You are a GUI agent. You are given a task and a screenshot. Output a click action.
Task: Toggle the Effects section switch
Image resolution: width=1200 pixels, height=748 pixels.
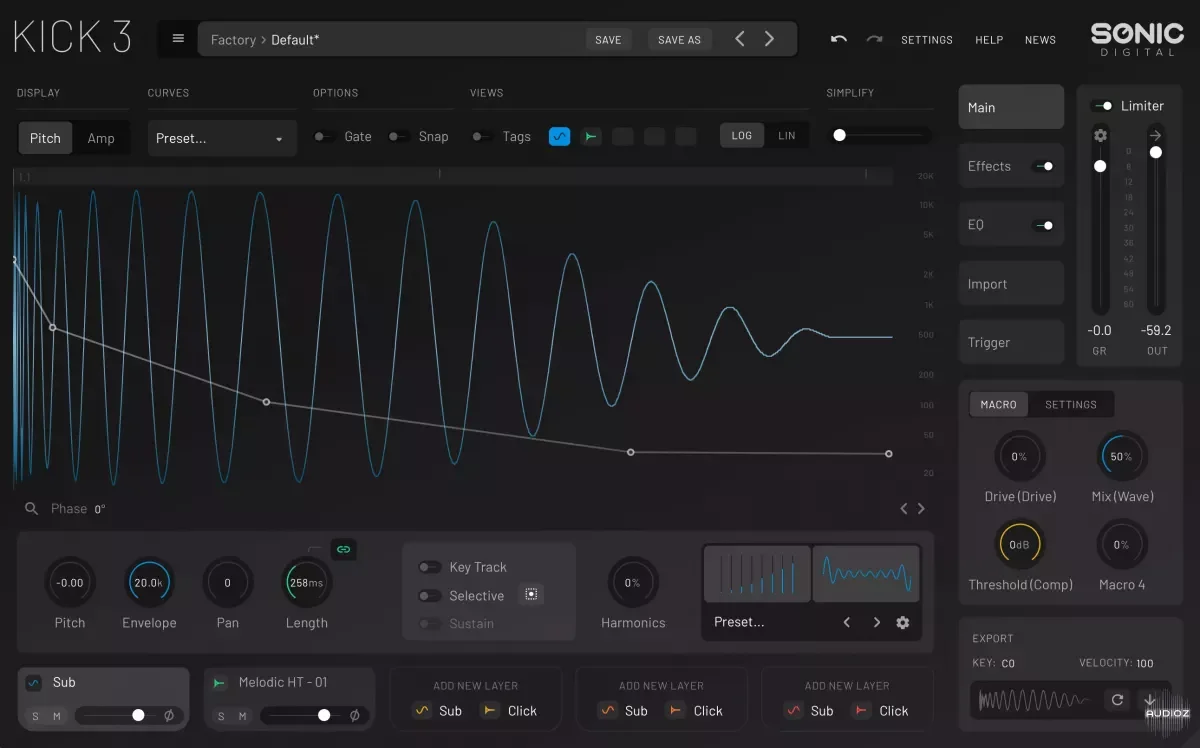pos(1043,167)
